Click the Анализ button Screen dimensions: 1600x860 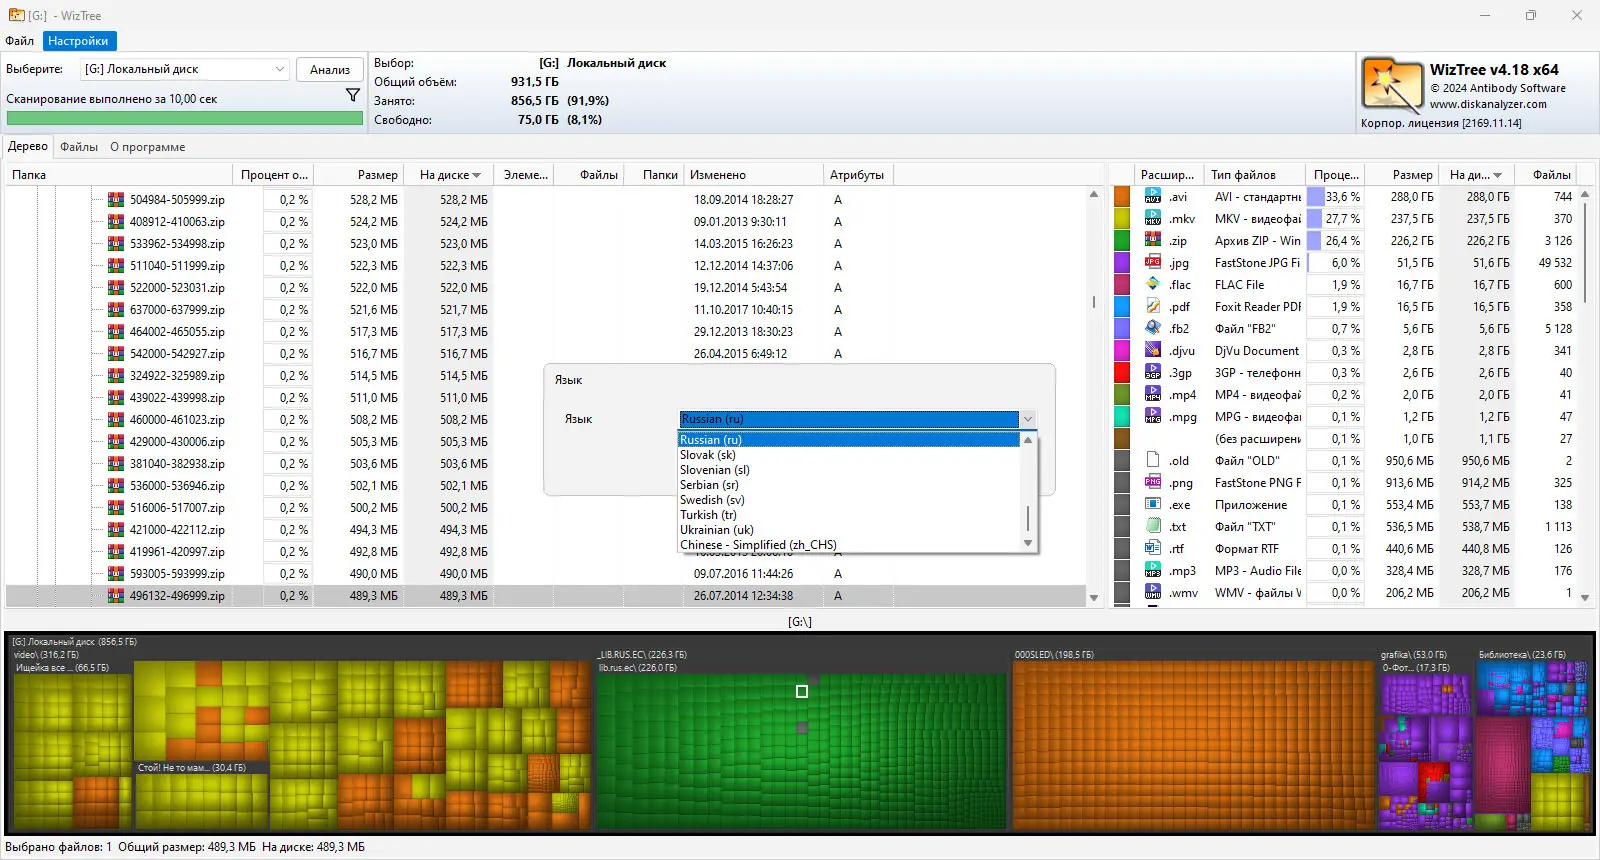coord(330,69)
